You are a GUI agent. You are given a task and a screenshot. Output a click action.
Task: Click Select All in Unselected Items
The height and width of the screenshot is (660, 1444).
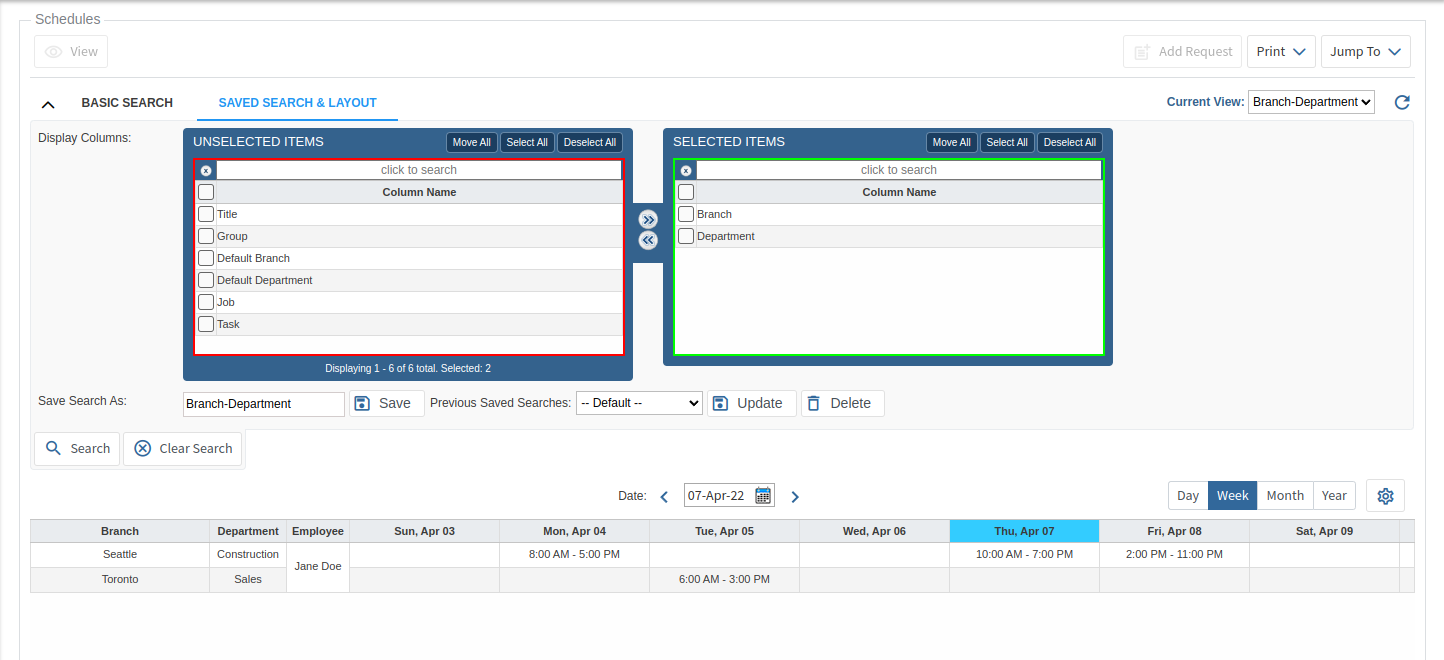coord(527,142)
